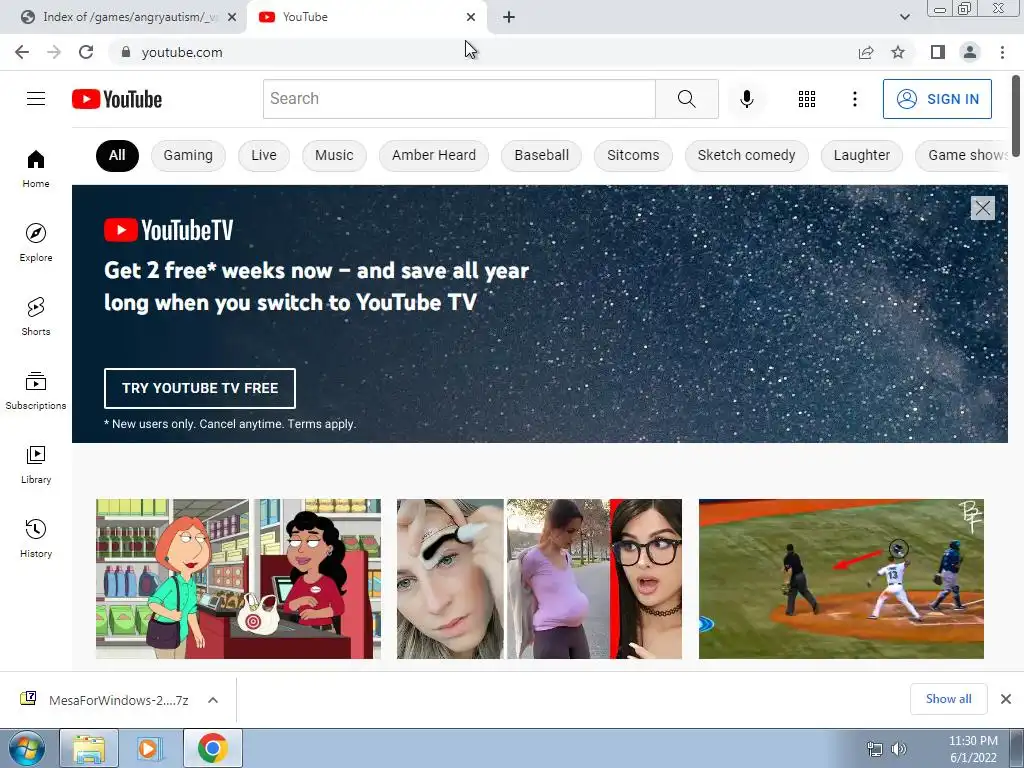Select the Sitcoms filter chip
1024x768 pixels.
pos(633,155)
